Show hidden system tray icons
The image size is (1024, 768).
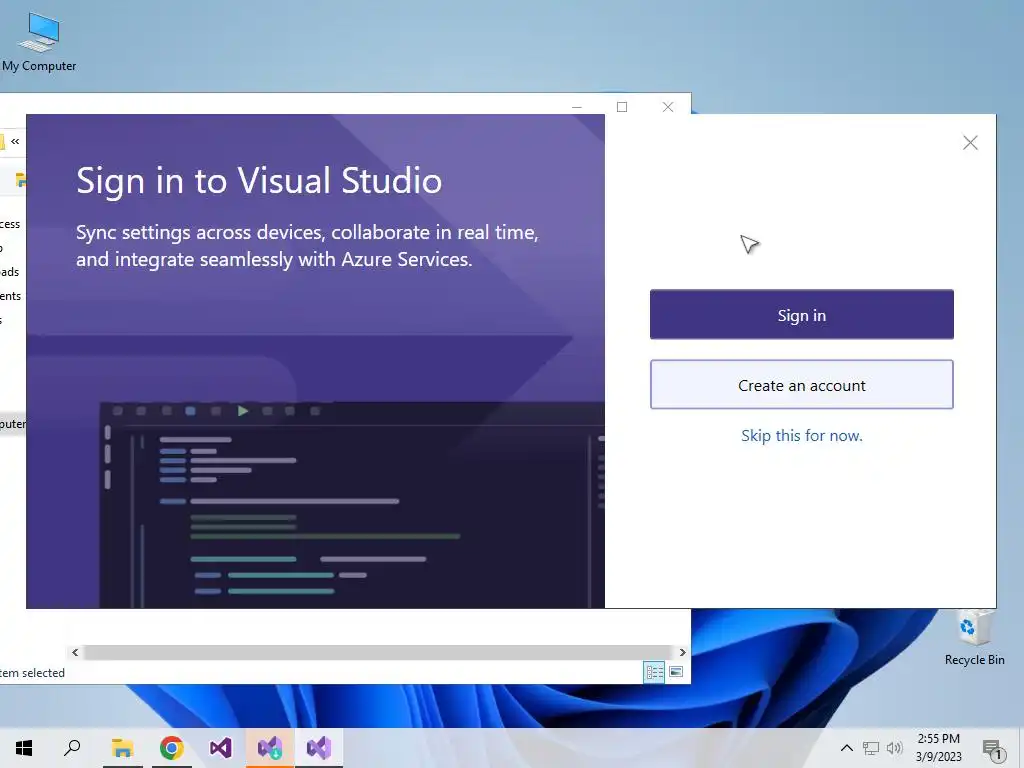846,748
